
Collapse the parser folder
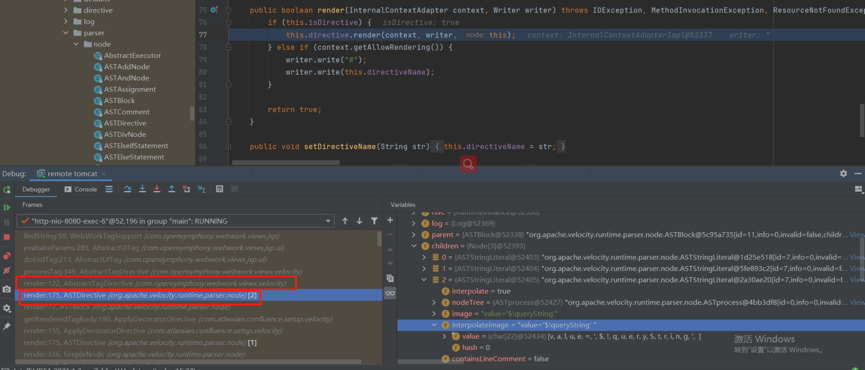point(66,33)
